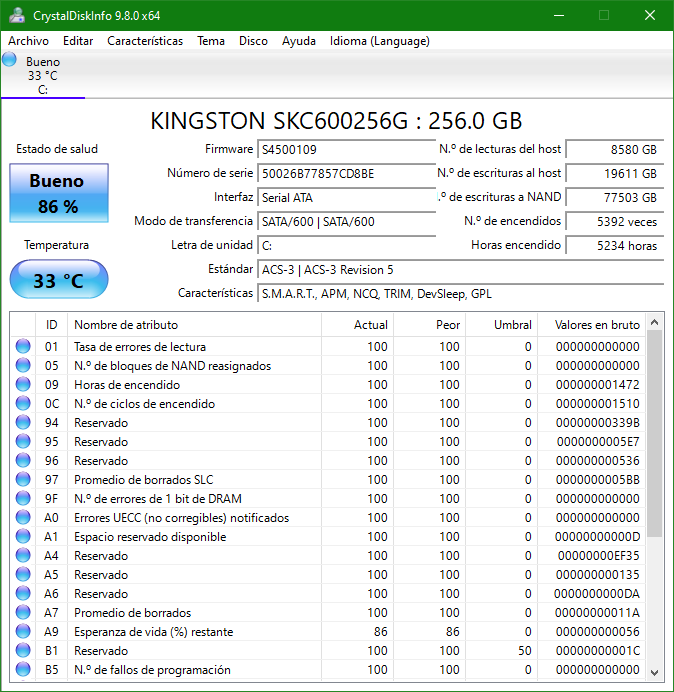Click the Número de serie field

click(332, 173)
